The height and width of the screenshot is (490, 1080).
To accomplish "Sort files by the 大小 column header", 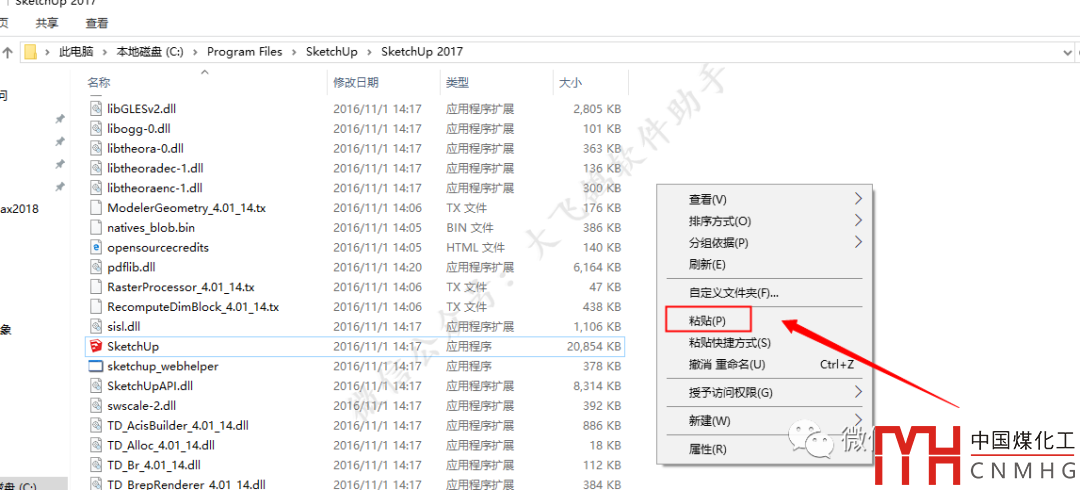I will pyautogui.click(x=570, y=82).
